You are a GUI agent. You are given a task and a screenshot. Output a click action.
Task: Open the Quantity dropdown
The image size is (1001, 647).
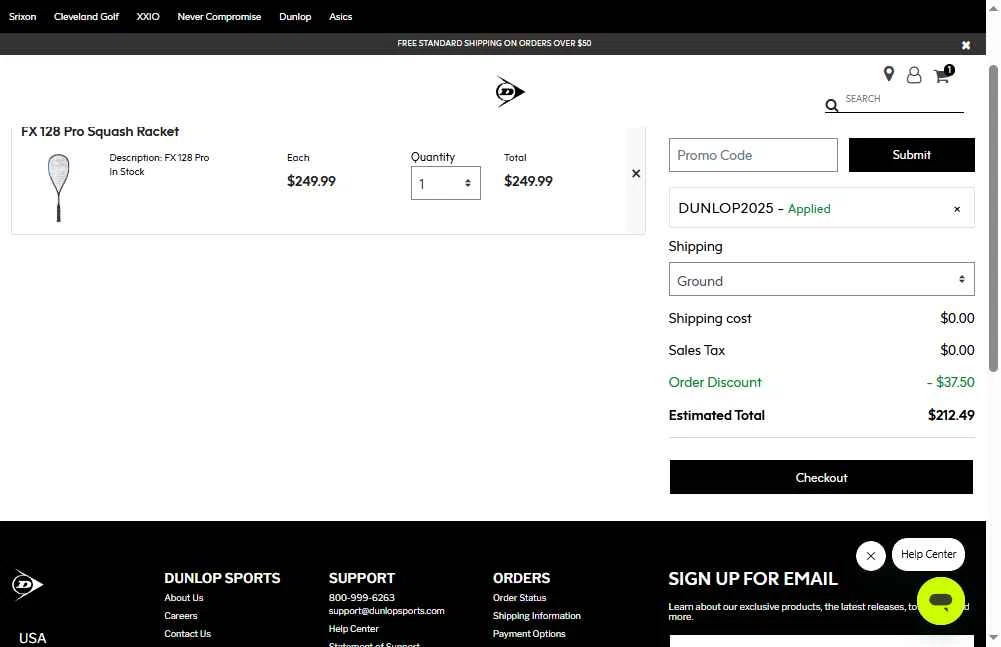point(446,183)
